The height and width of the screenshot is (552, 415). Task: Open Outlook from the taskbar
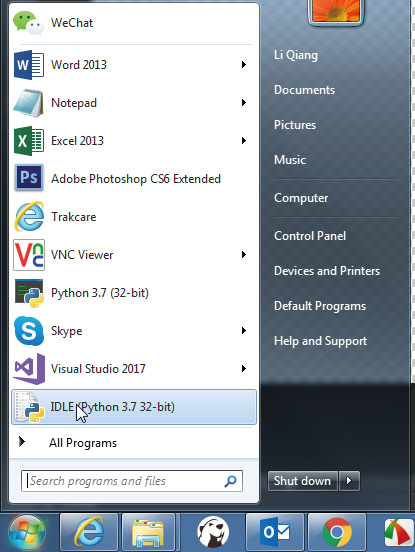(275, 532)
